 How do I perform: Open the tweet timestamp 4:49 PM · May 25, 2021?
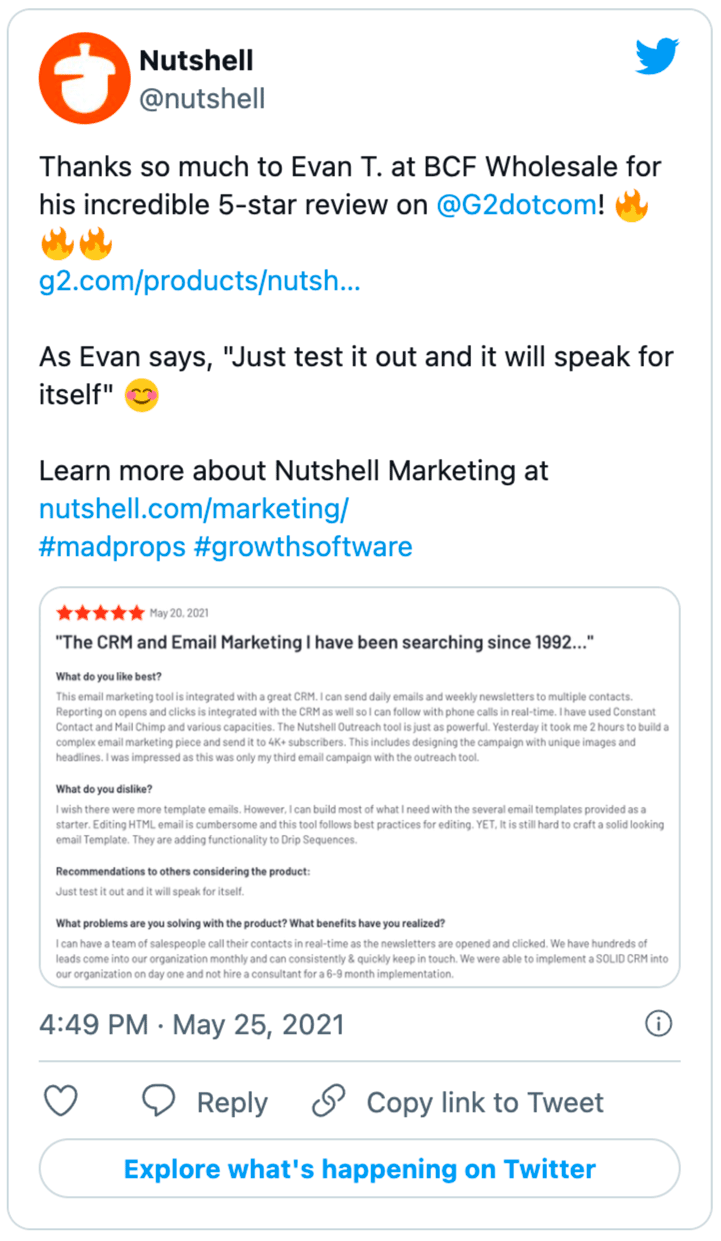point(191,1024)
